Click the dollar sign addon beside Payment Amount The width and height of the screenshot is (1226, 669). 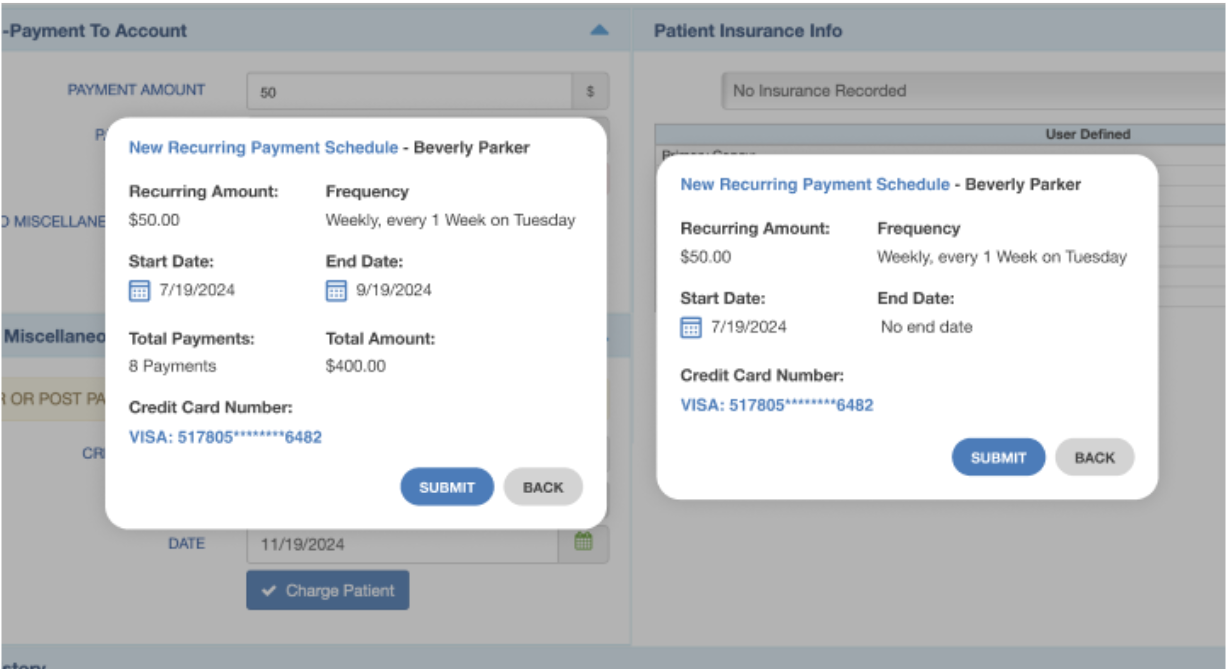[590, 91]
